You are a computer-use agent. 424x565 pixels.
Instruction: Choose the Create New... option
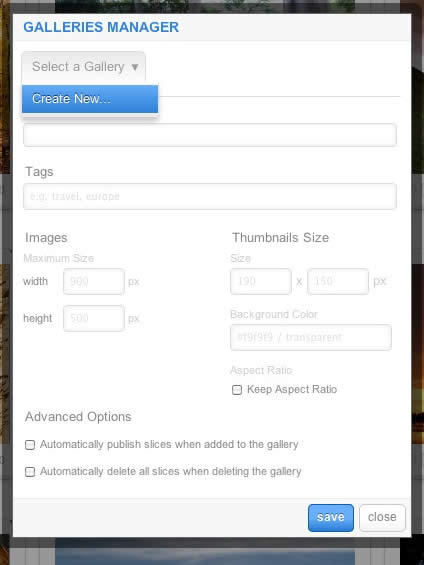pyautogui.click(x=90, y=99)
